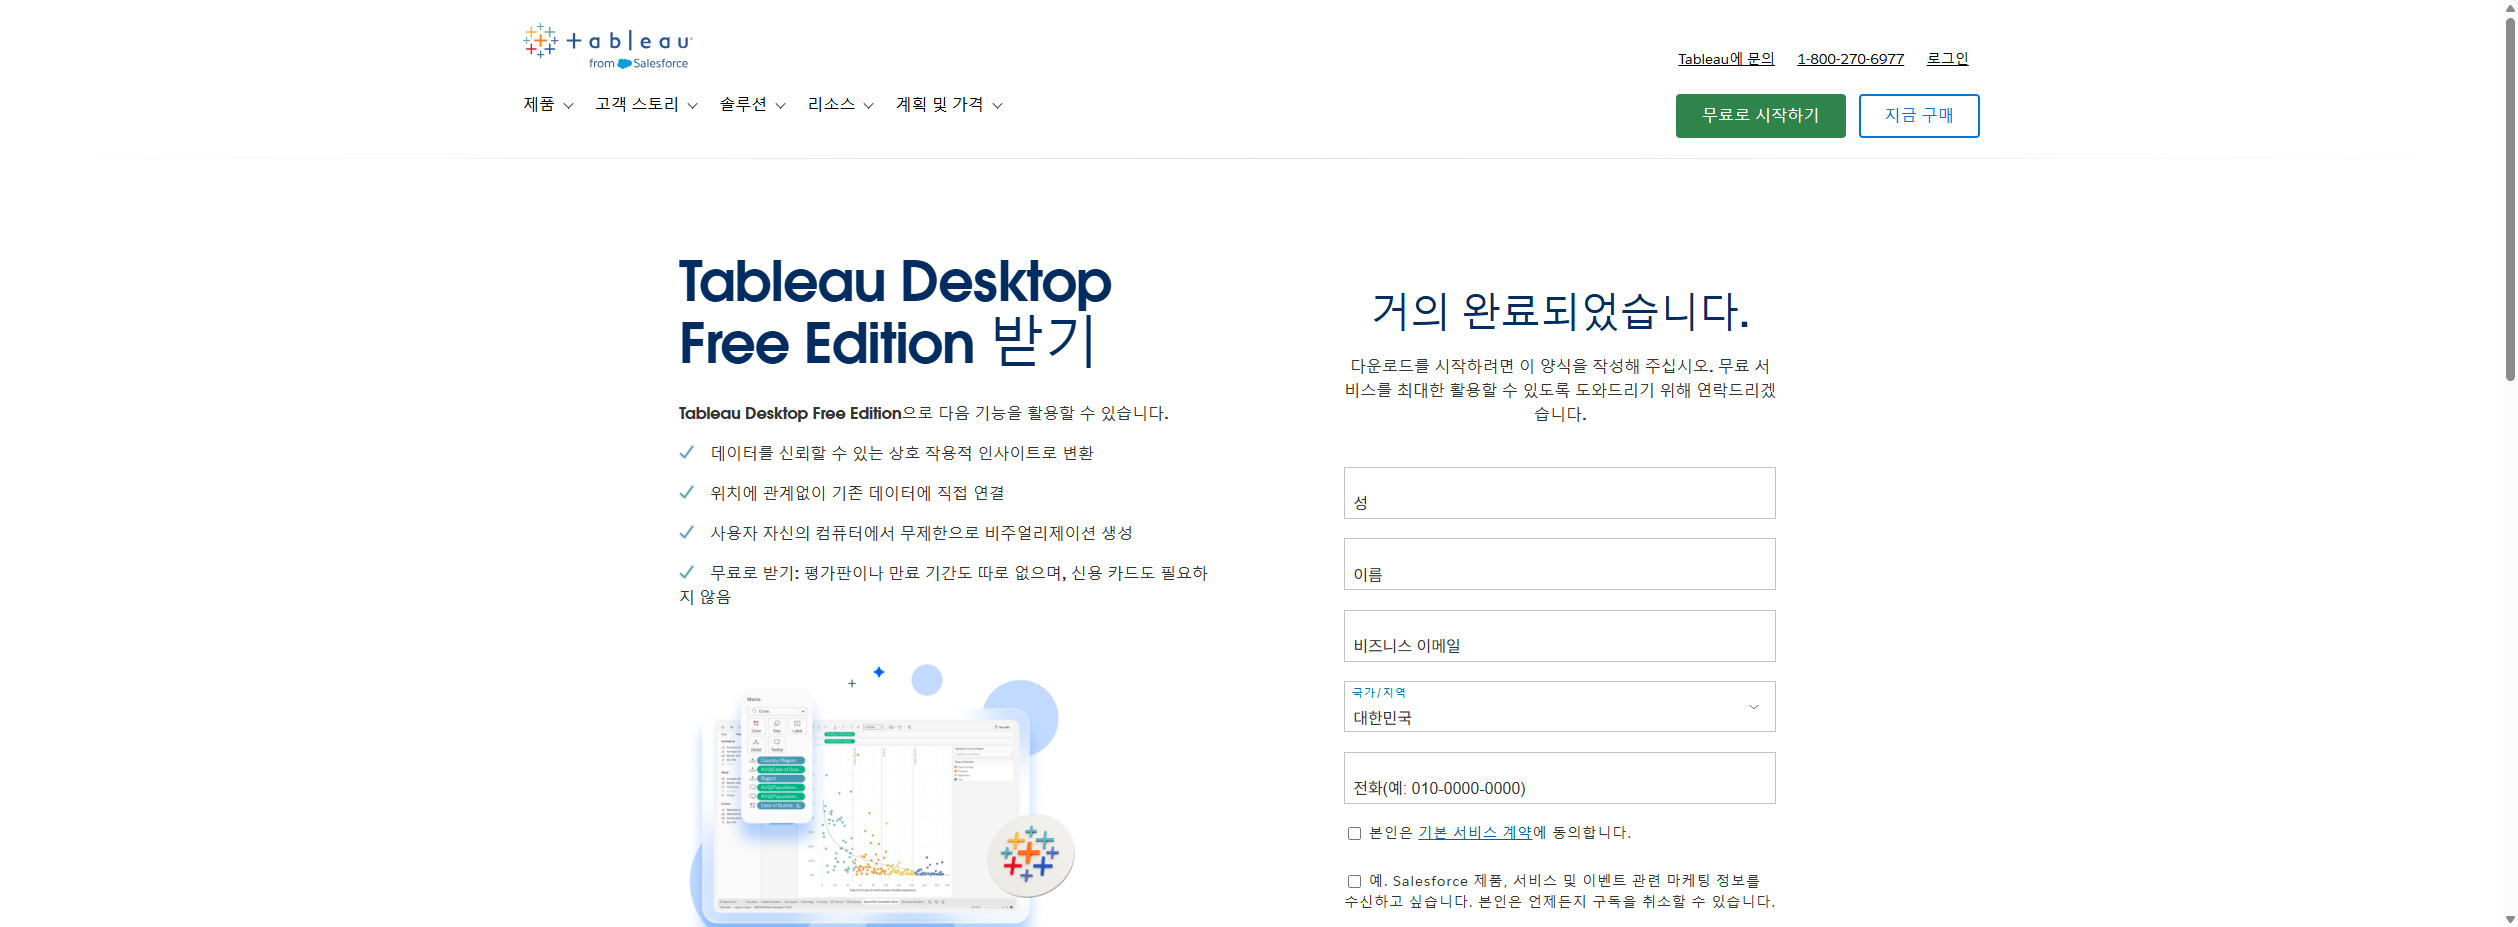
Task: Focus the 이름 input field
Action: coord(1559,564)
